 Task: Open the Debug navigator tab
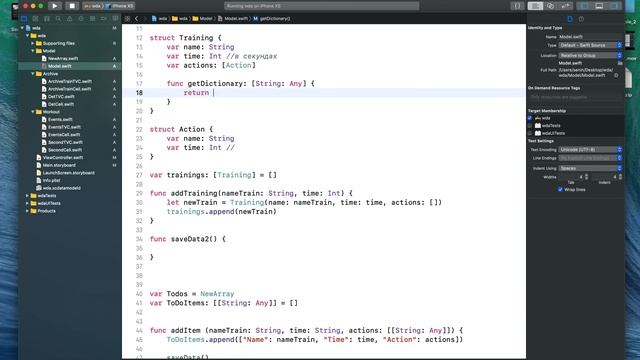point(92,19)
